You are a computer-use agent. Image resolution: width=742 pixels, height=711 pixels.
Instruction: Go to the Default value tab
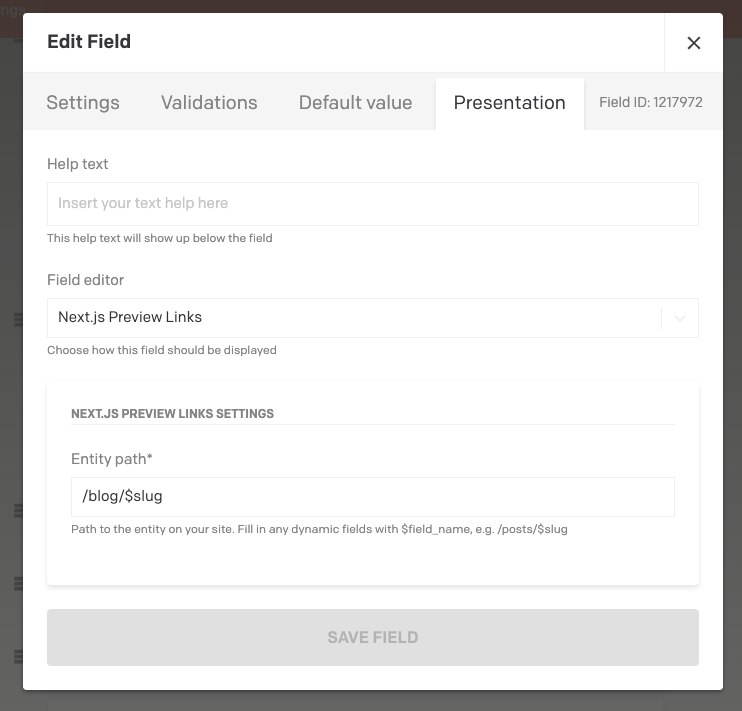(355, 103)
